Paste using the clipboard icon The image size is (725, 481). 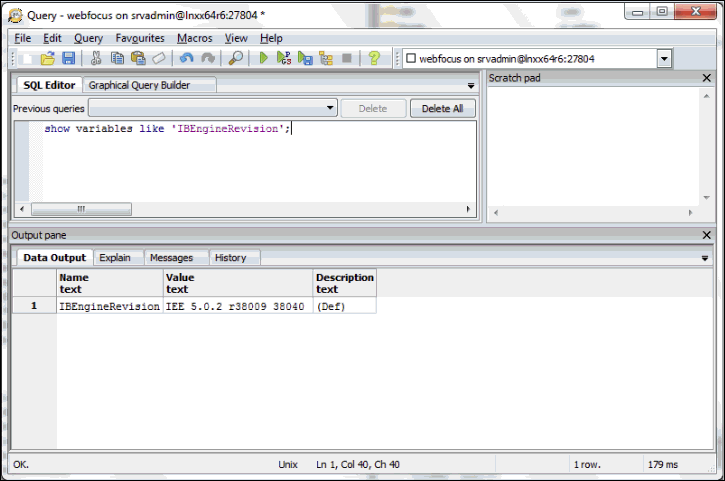click(x=138, y=58)
